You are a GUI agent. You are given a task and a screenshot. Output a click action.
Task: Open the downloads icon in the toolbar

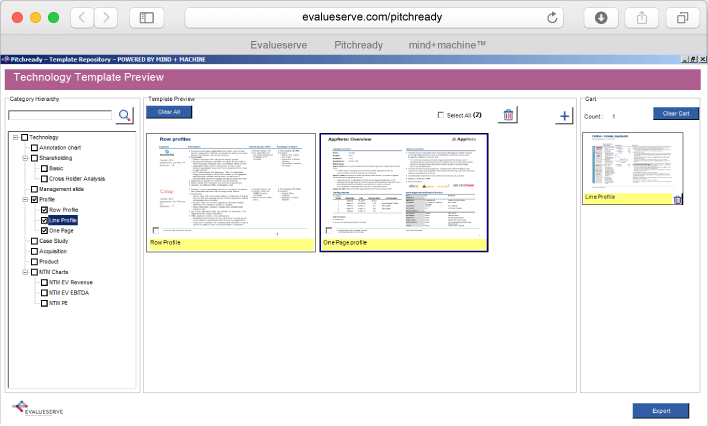[601, 18]
